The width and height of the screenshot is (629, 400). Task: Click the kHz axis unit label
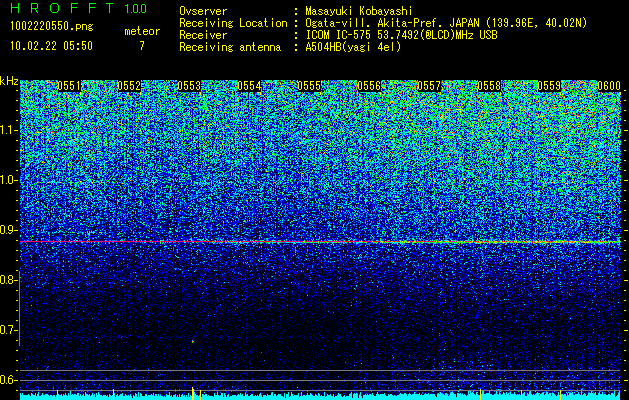(9, 81)
